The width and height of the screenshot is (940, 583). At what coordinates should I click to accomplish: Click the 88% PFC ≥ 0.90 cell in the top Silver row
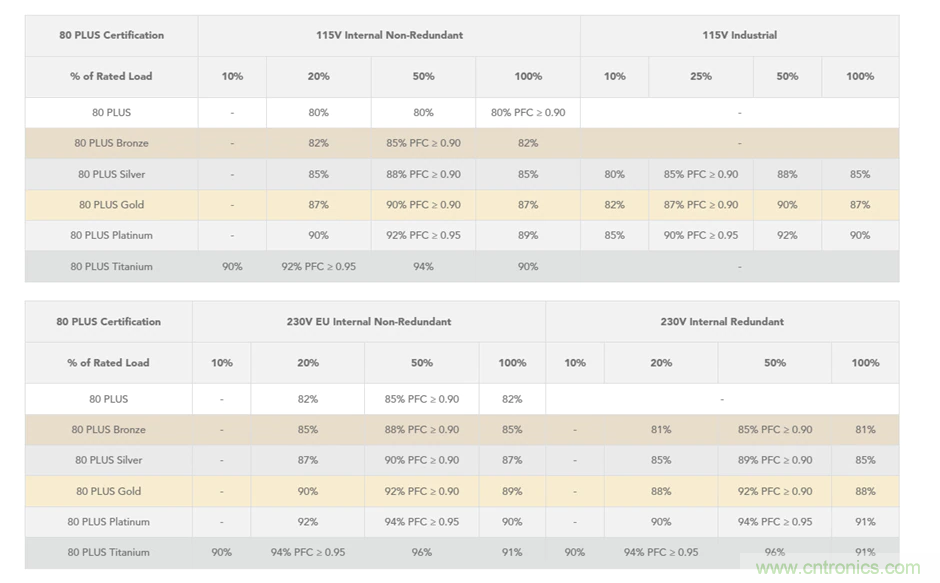(x=423, y=174)
